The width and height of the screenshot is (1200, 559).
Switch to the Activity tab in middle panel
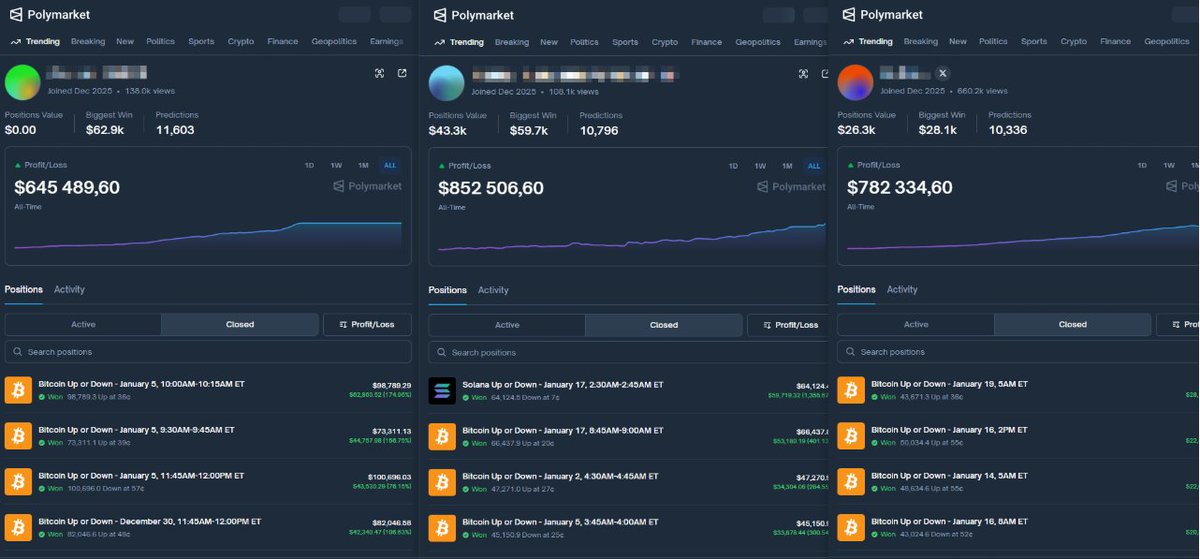click(x=493, y=290)
